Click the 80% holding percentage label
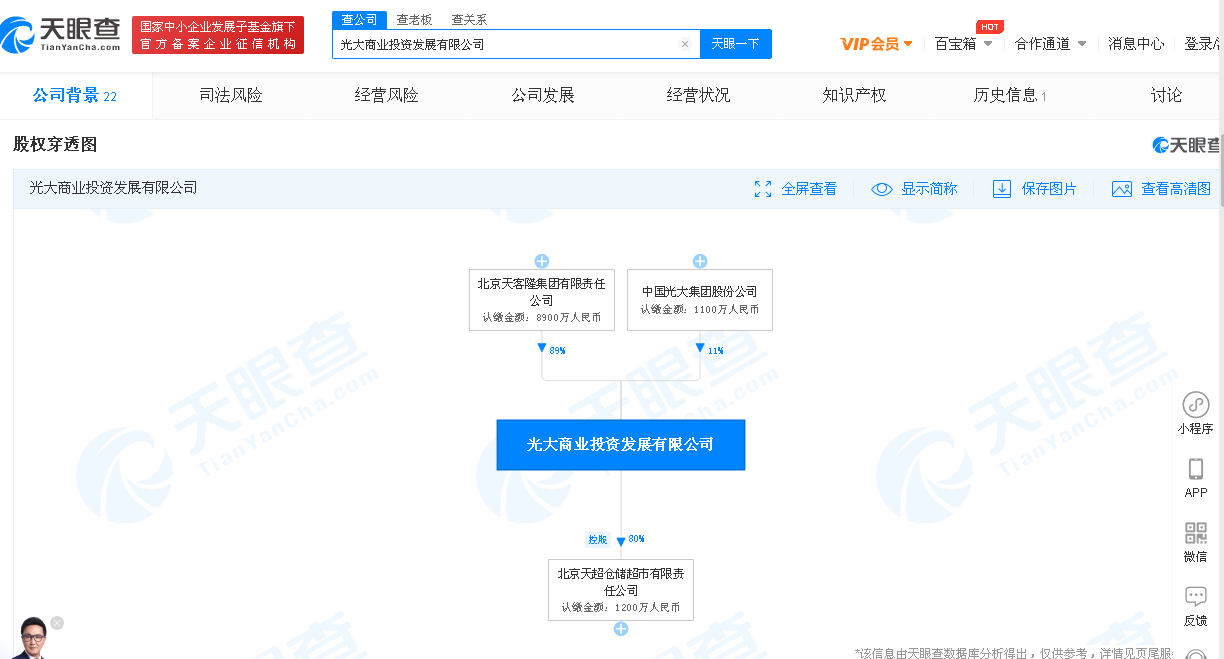The width and height of the screenshot is (1224, 659). coord(636,539)
